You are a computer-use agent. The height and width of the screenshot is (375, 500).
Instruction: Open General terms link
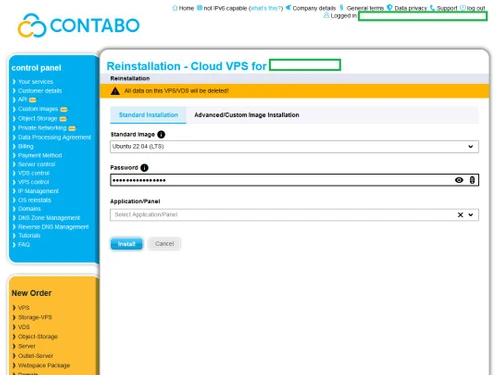pos(365,8)
